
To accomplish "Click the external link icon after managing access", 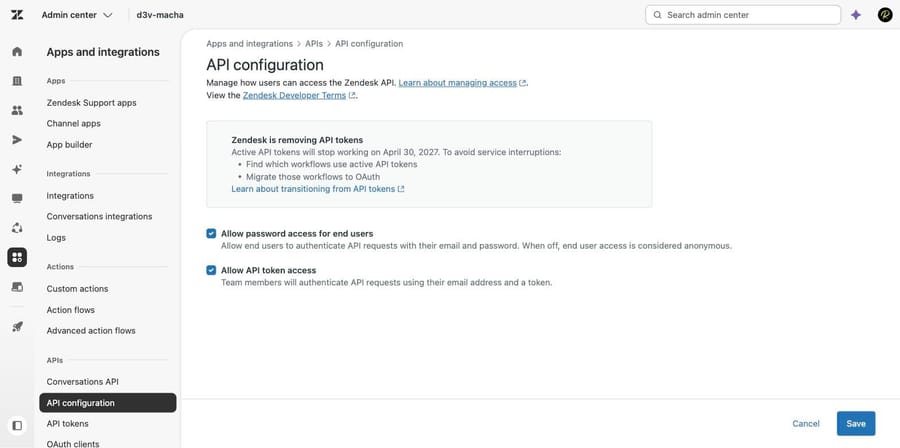I will (x=522, y=83).
